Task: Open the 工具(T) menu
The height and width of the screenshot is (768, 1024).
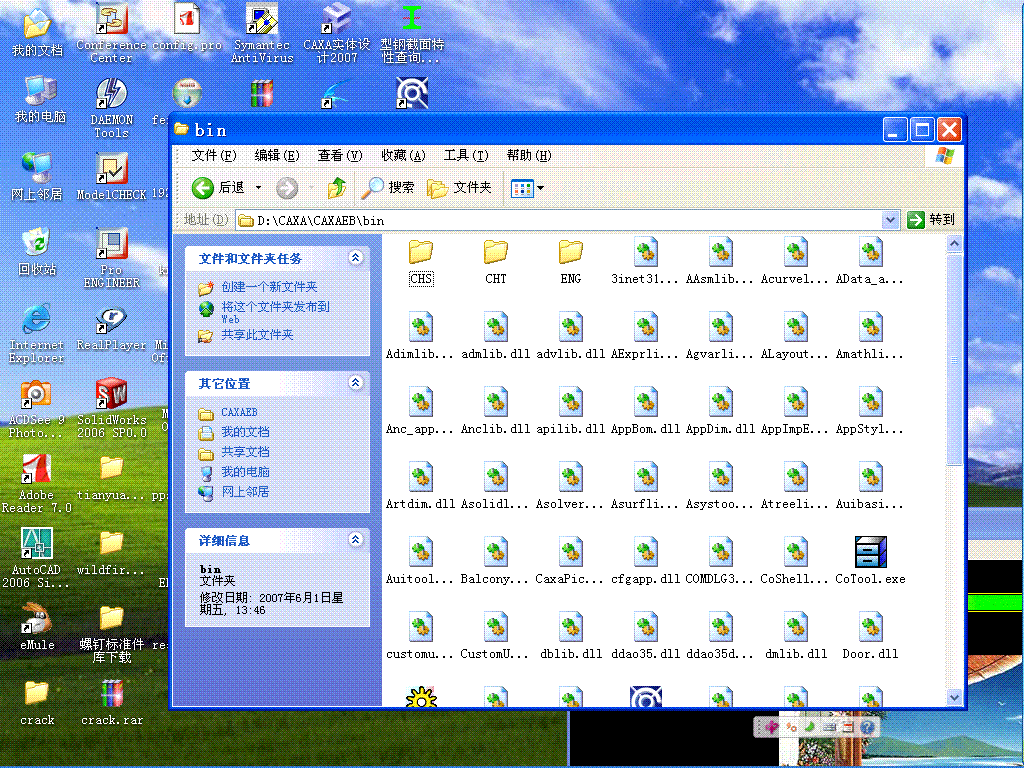Action: (x=466, y=155)
